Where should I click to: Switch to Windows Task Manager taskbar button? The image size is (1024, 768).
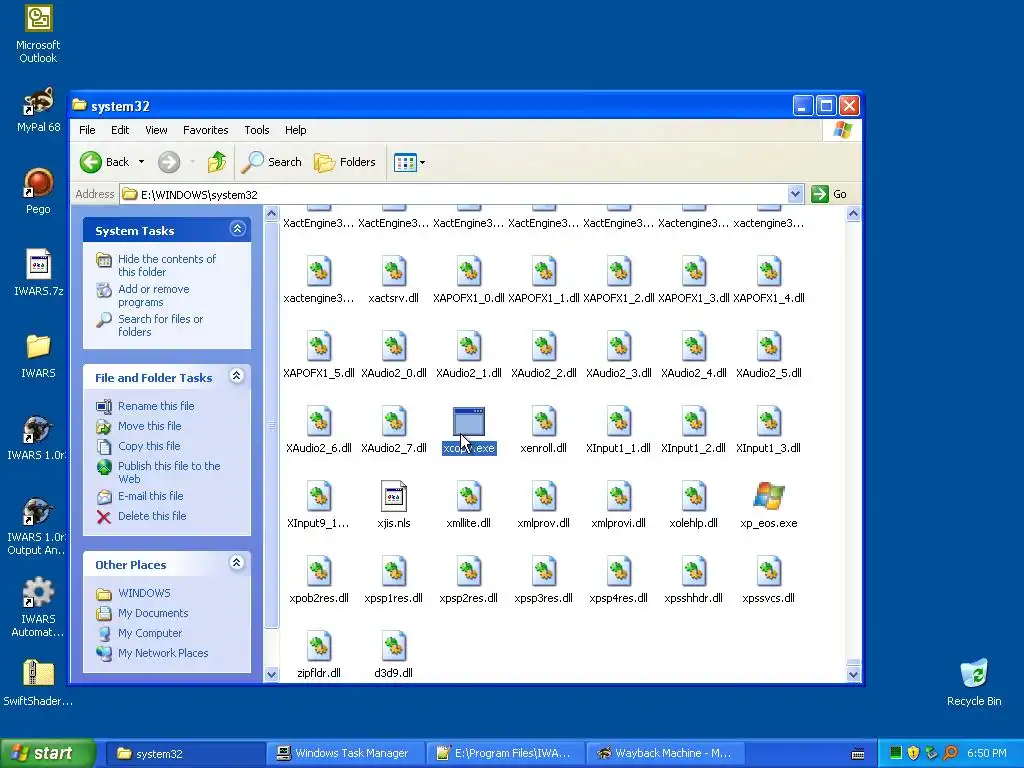click(345, 753)
